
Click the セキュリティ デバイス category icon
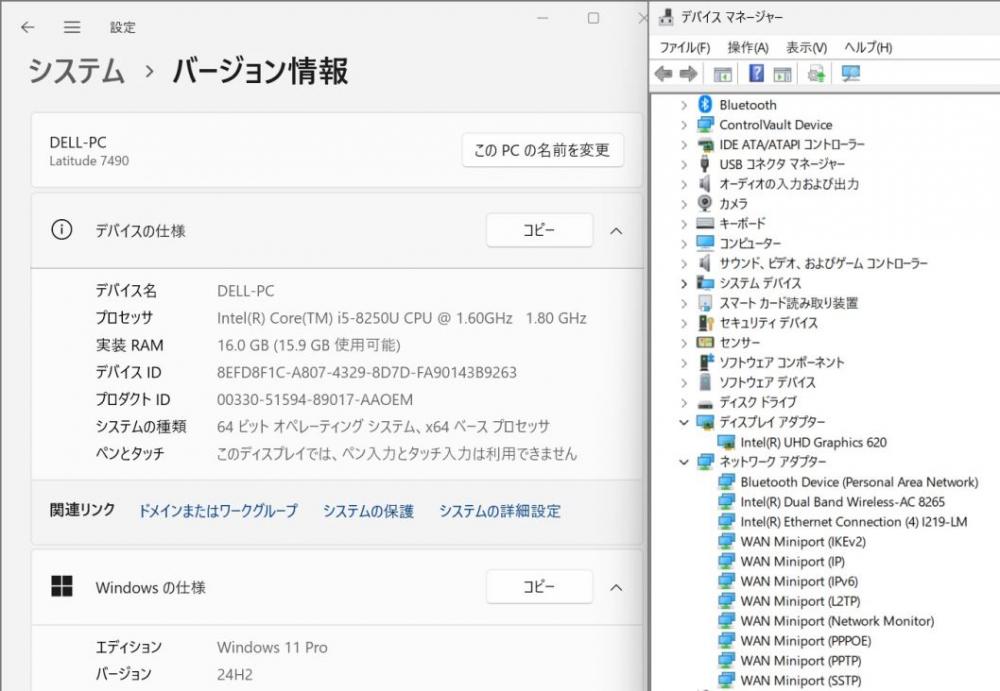pos(705,323)
